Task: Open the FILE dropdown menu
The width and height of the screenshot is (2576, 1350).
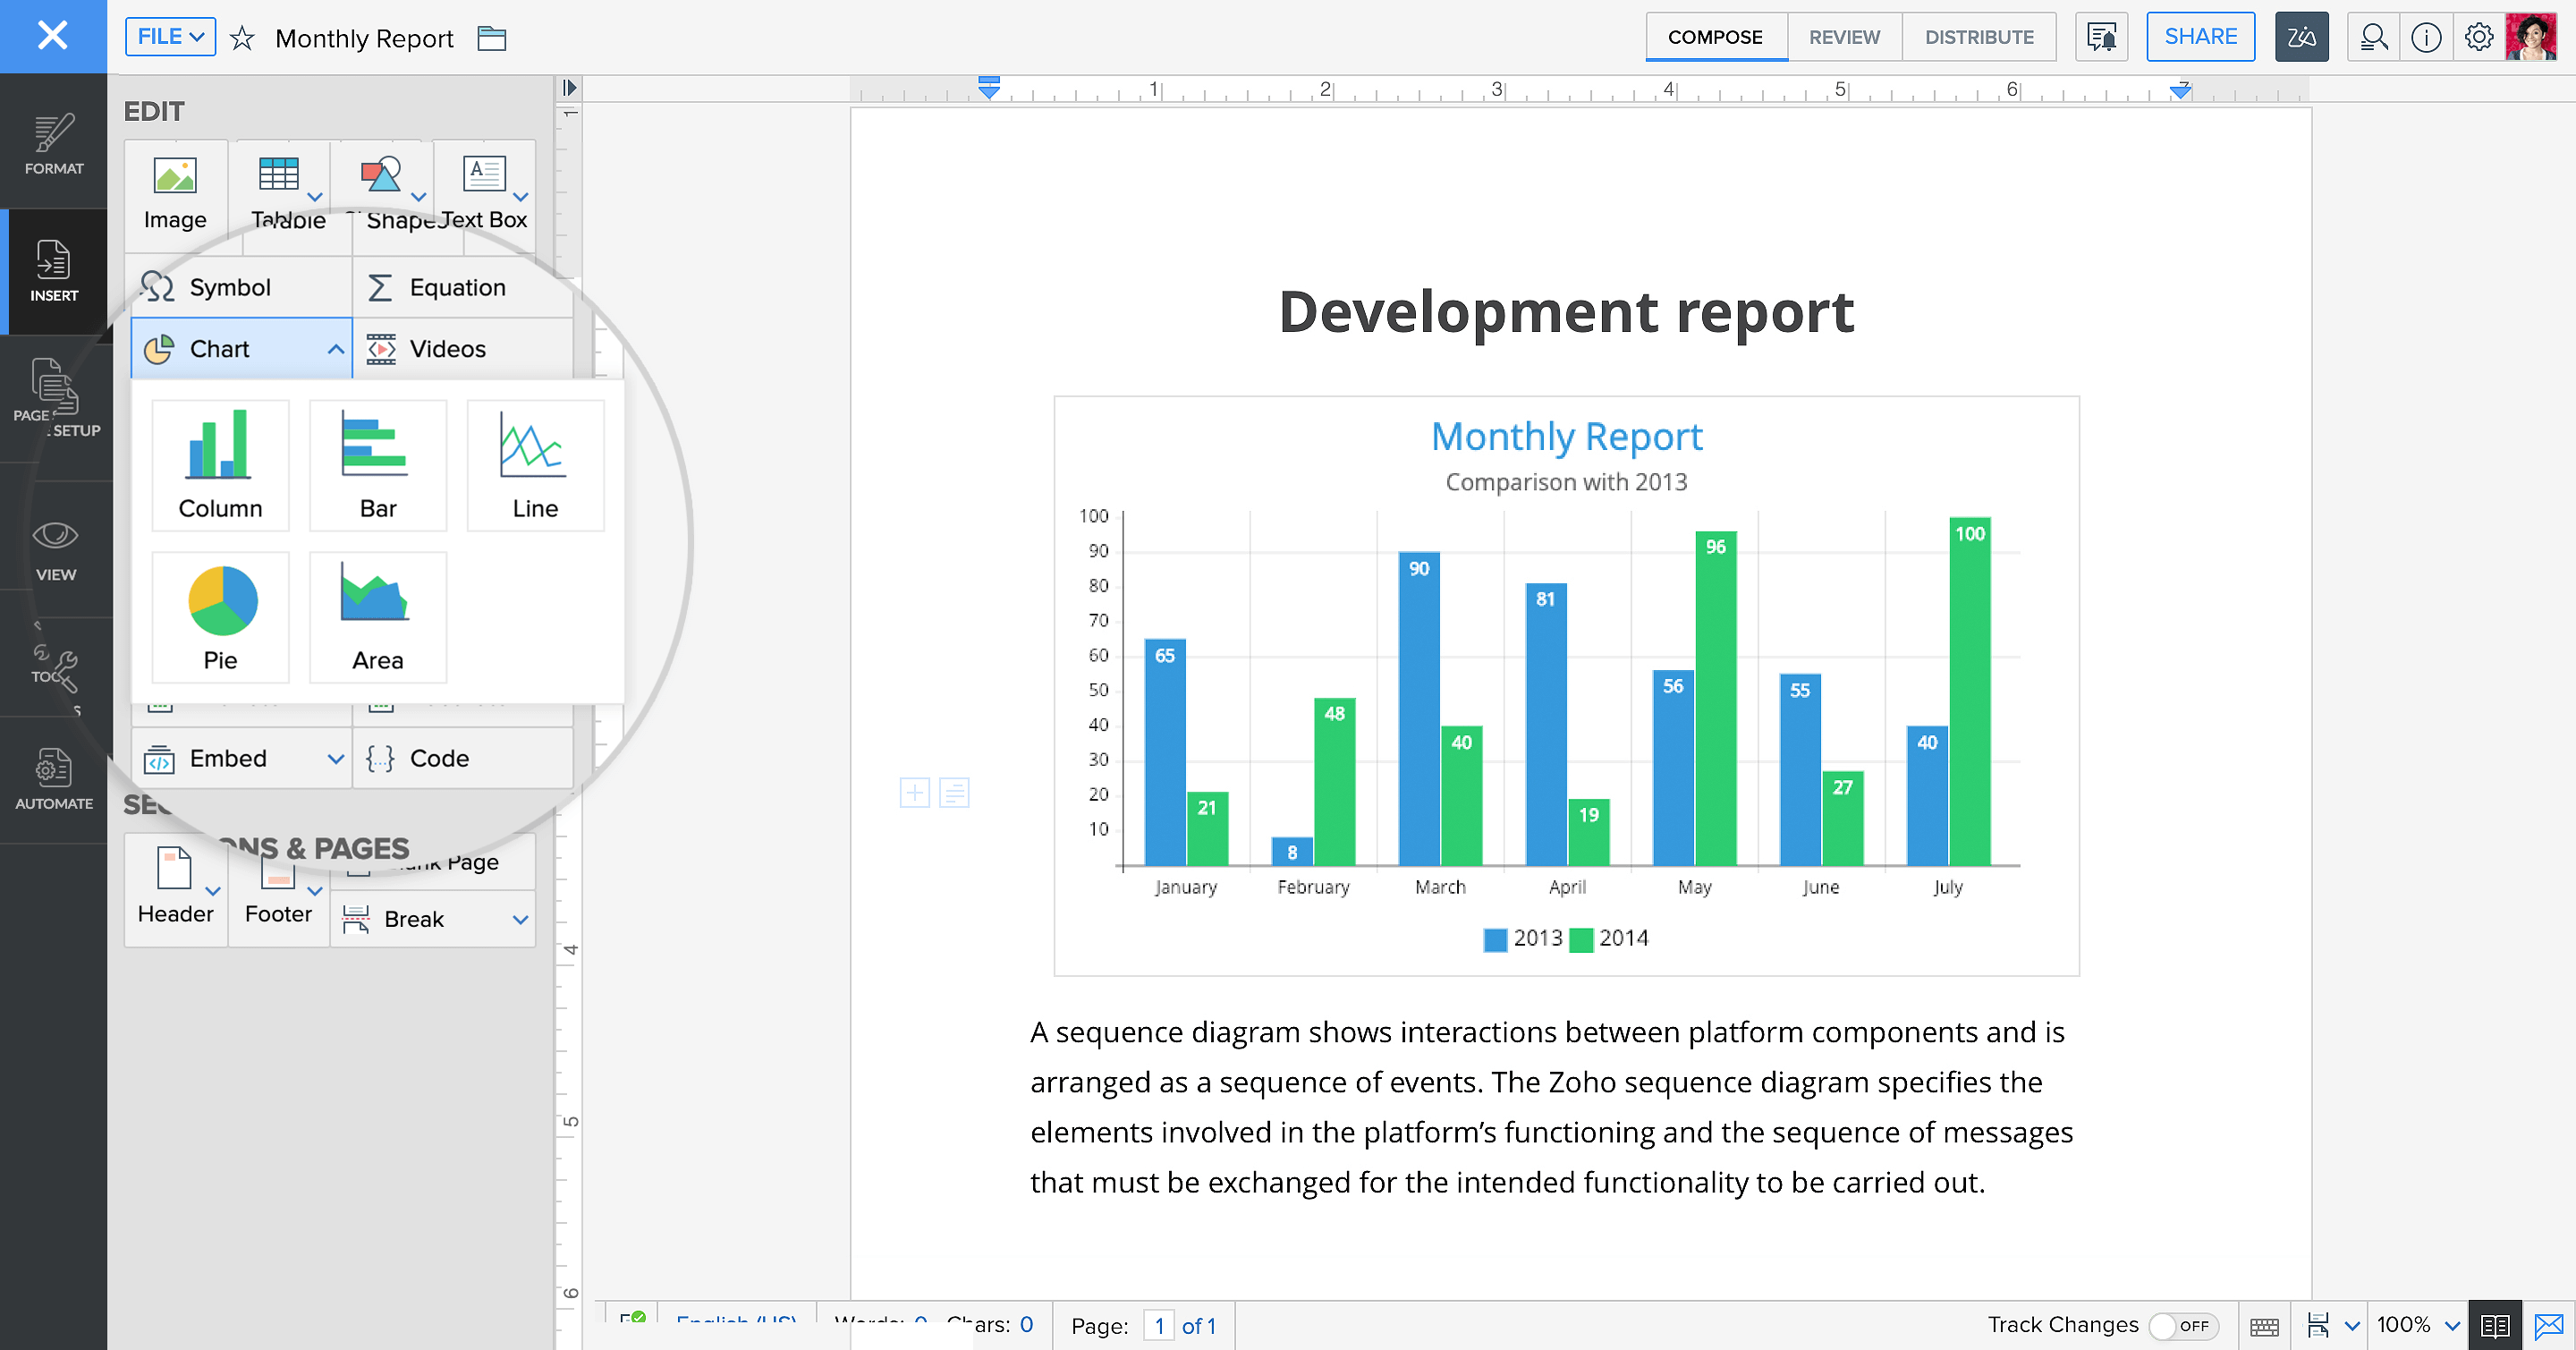Action: point(170,37)
